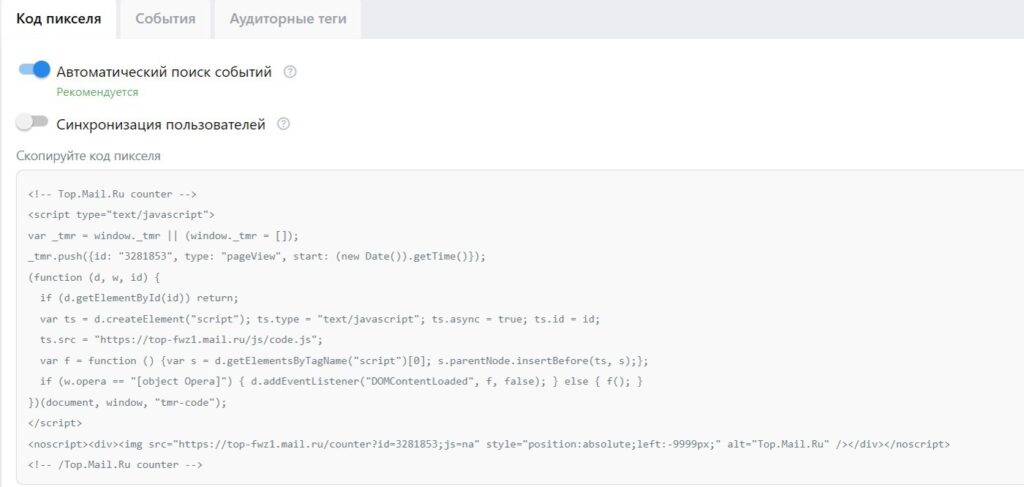
Task: Switch to the "События" tab
Action: coord(165,19)
